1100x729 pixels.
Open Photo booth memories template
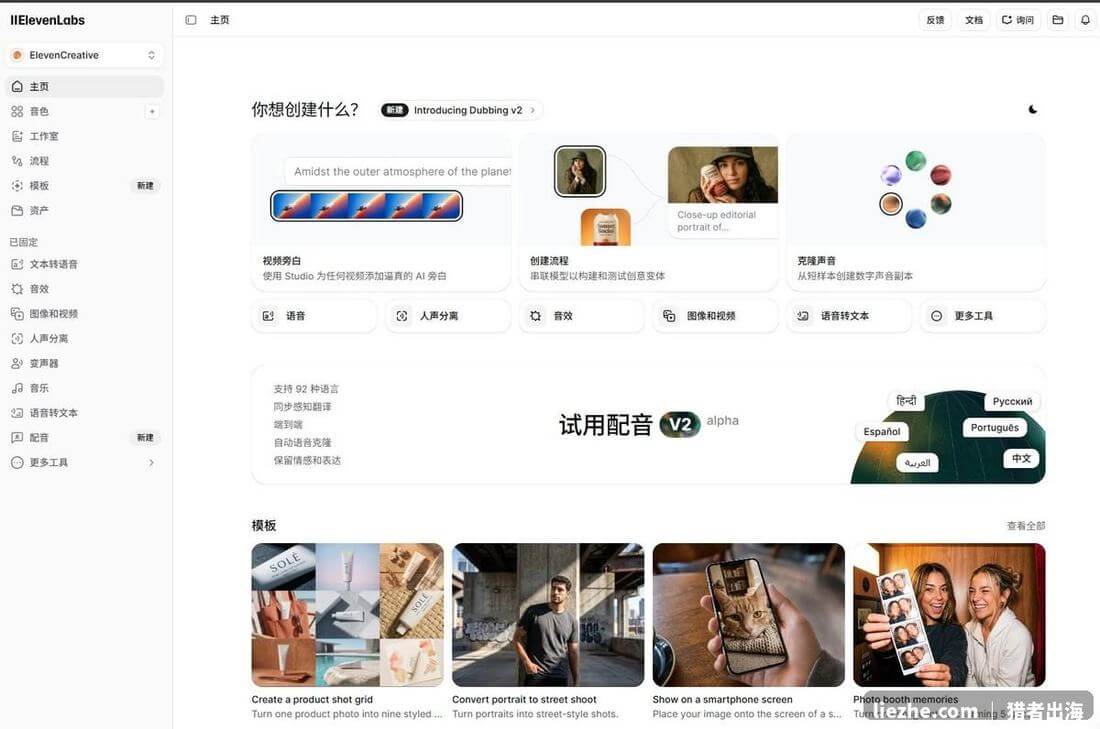949,631
